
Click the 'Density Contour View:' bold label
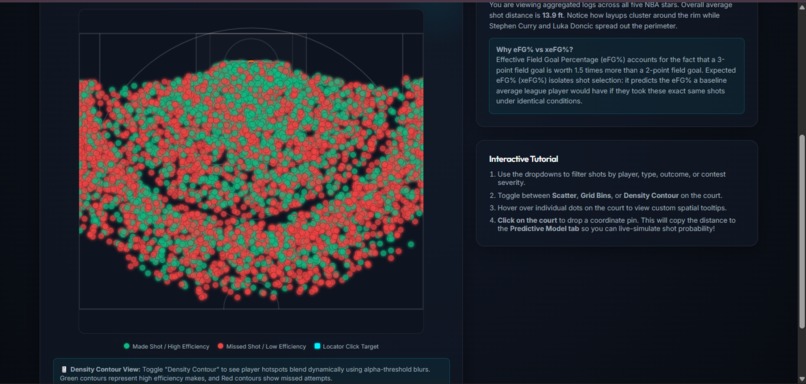coord(105,369)
